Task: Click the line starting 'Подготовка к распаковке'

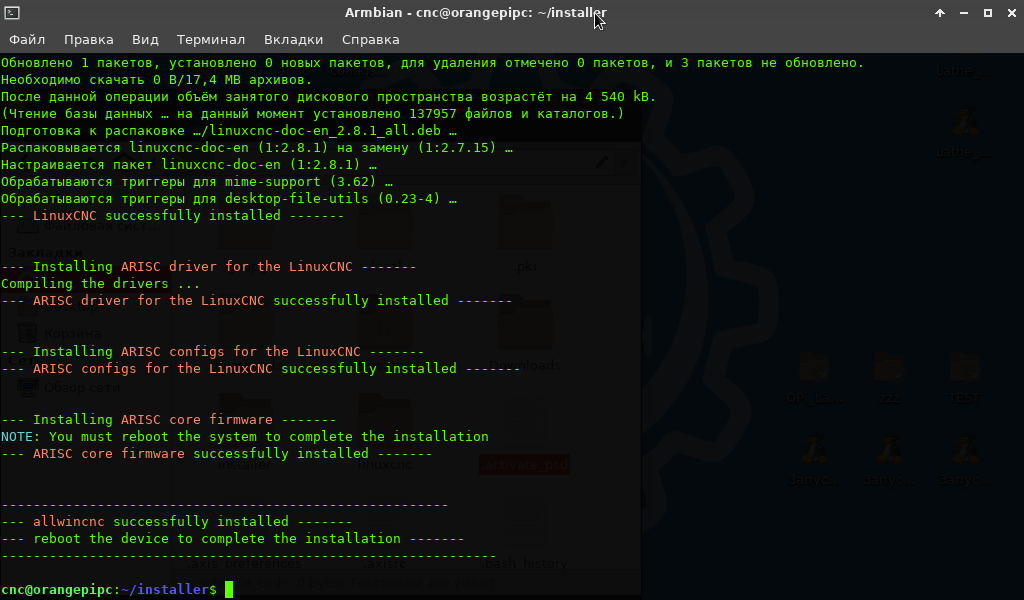Action: click(x=229, y=131)
